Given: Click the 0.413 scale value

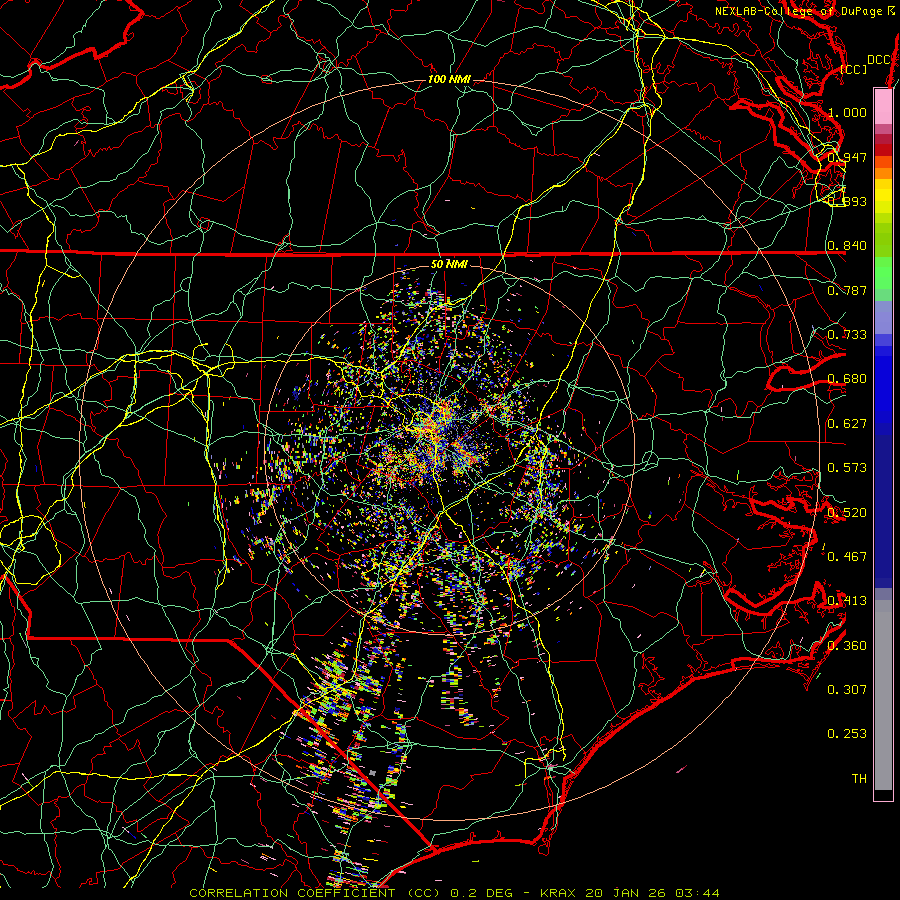Looking at the screenshot, I should [847, 601].
